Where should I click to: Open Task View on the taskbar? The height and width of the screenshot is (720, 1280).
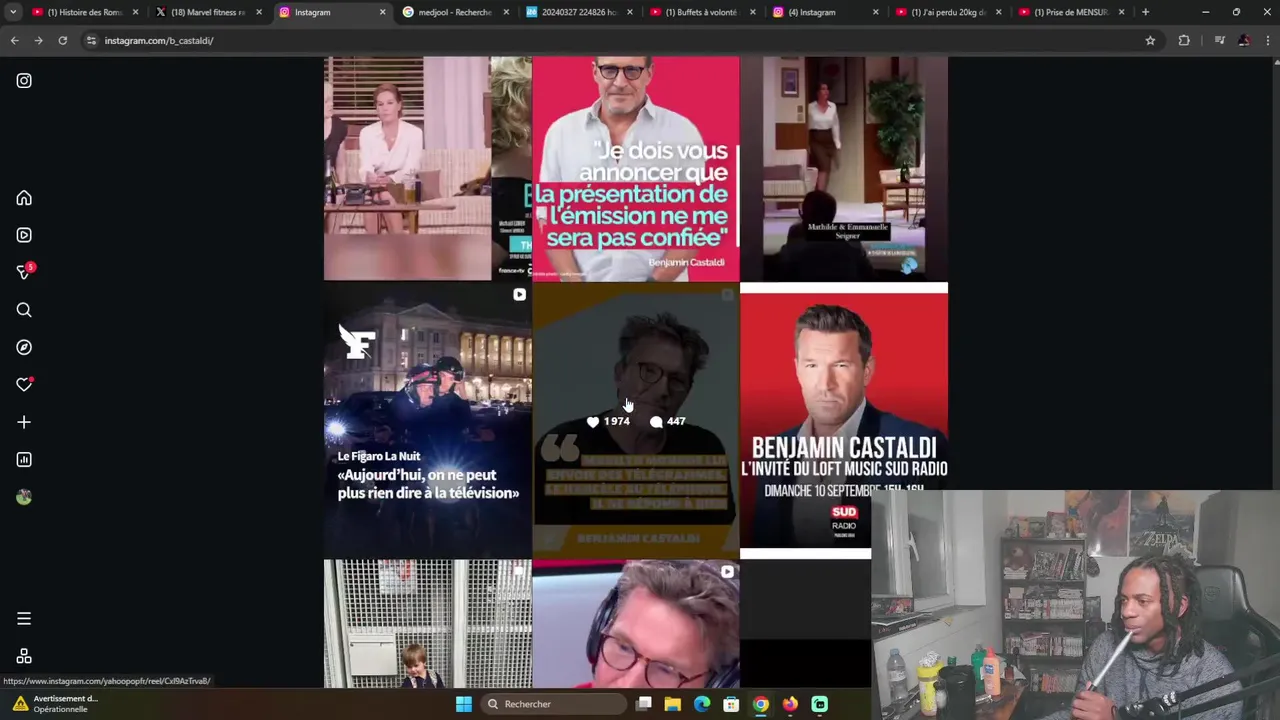pyautogui.click(x=644, y=704)
